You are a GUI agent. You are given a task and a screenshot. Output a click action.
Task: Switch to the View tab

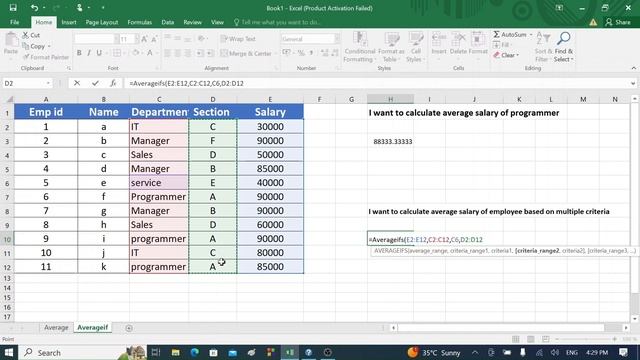pos(217,22)
